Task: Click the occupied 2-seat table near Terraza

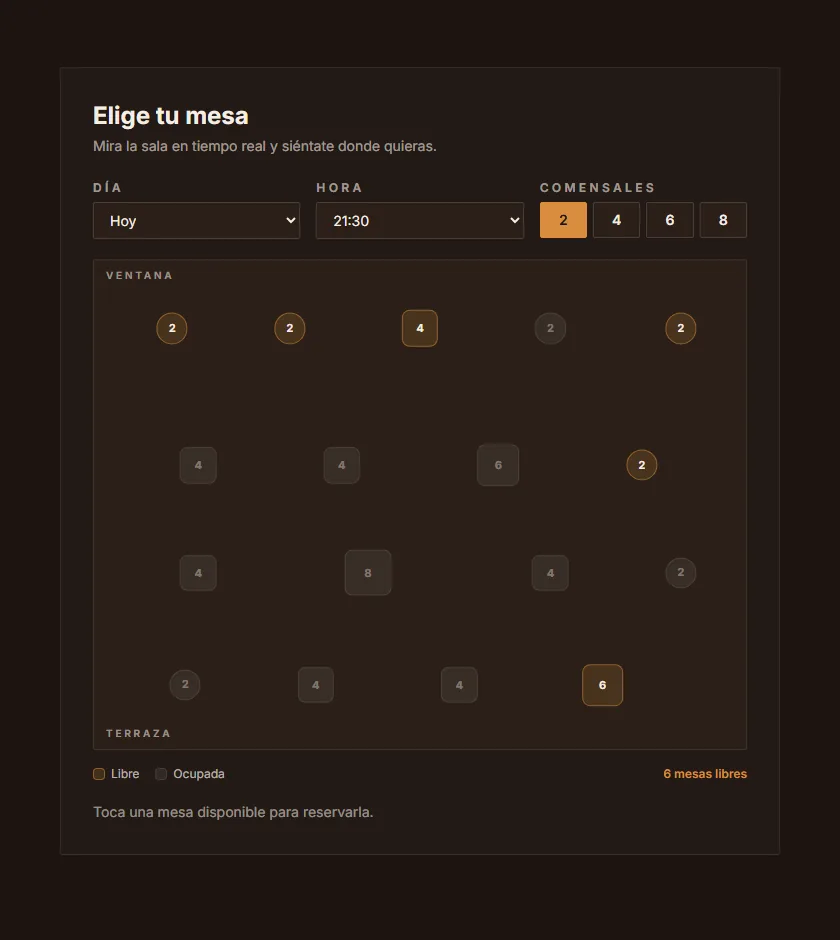Action: tap(185, 684)
